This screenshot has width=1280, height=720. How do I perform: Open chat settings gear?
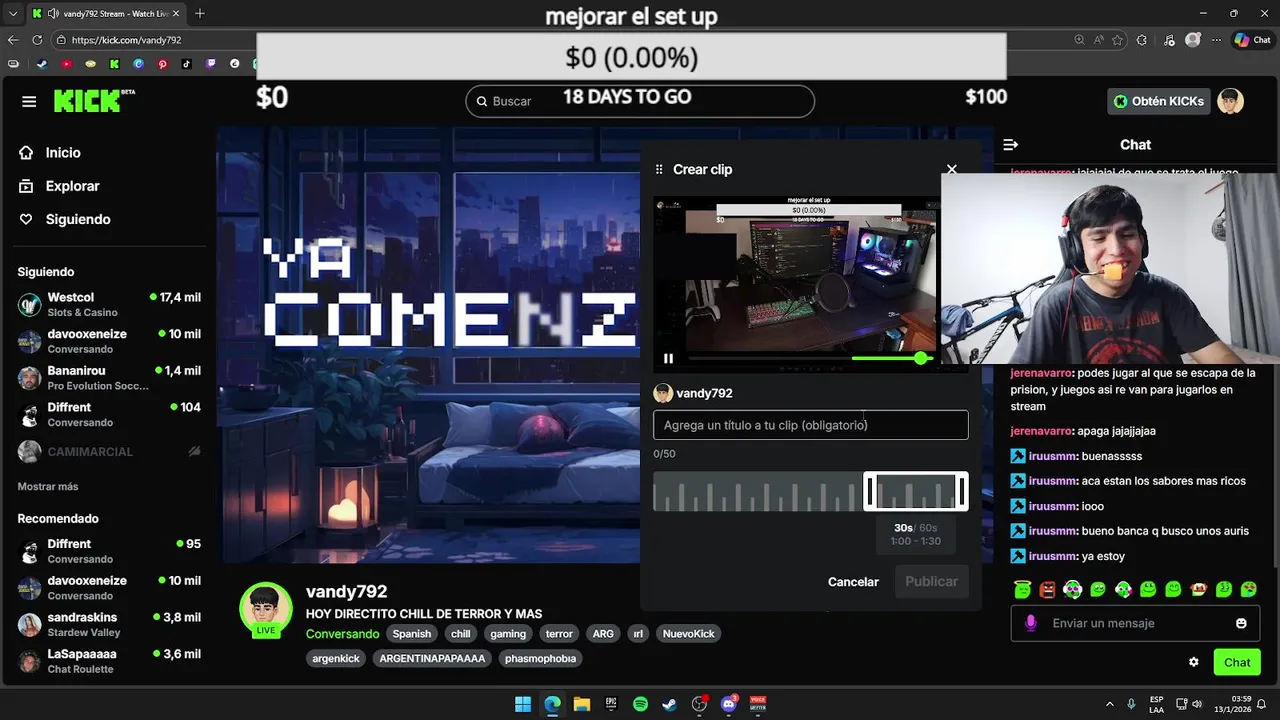coord(1193,662)
